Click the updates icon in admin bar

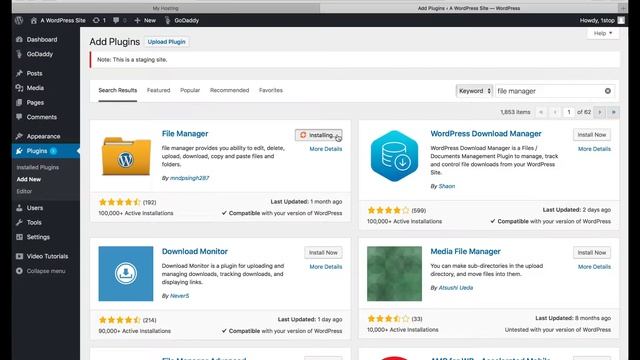coord(99,20)
